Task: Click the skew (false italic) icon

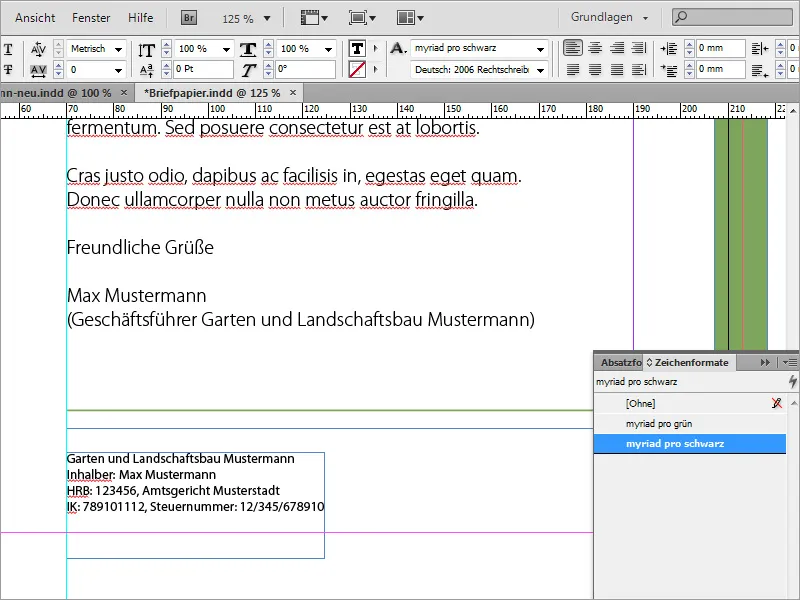Action: [248, 70]
